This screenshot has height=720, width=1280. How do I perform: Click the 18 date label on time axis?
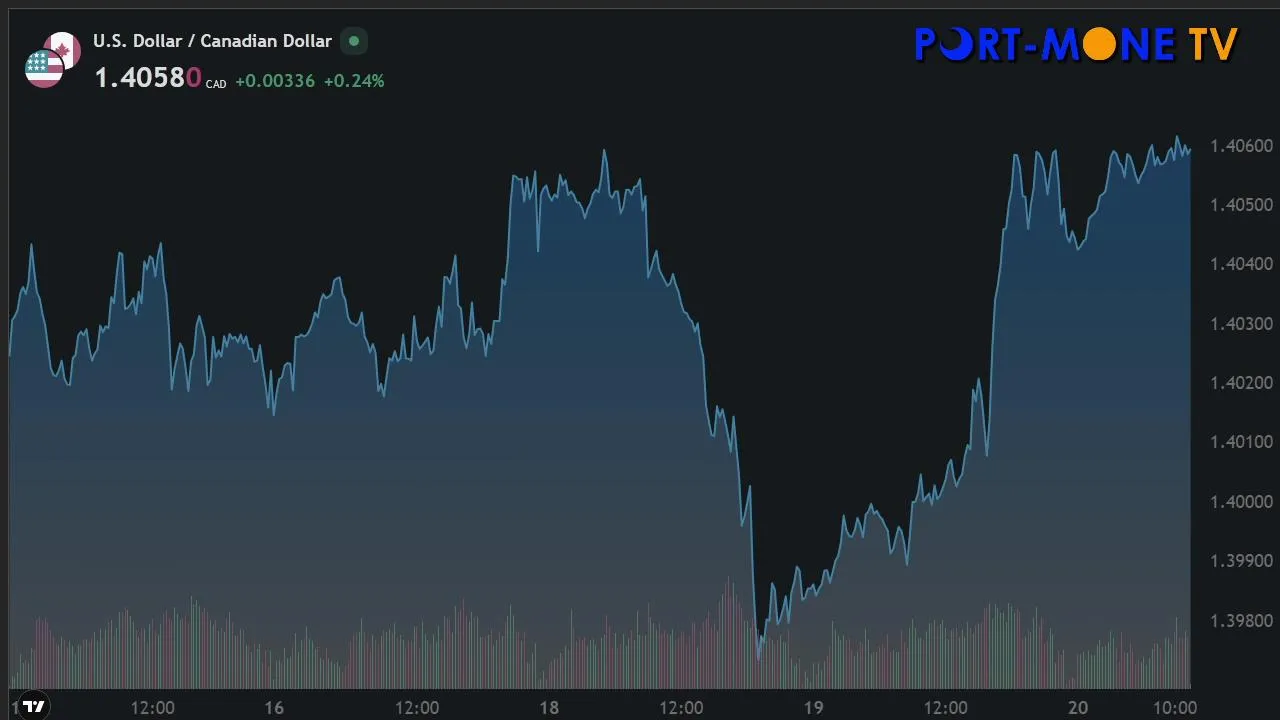pyautogui.click(x=549, y=708)
